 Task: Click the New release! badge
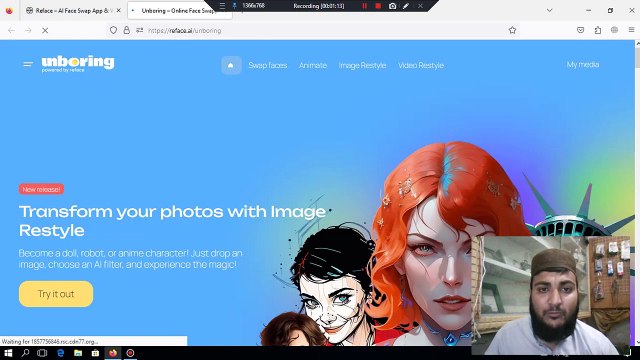coord(41,189)
